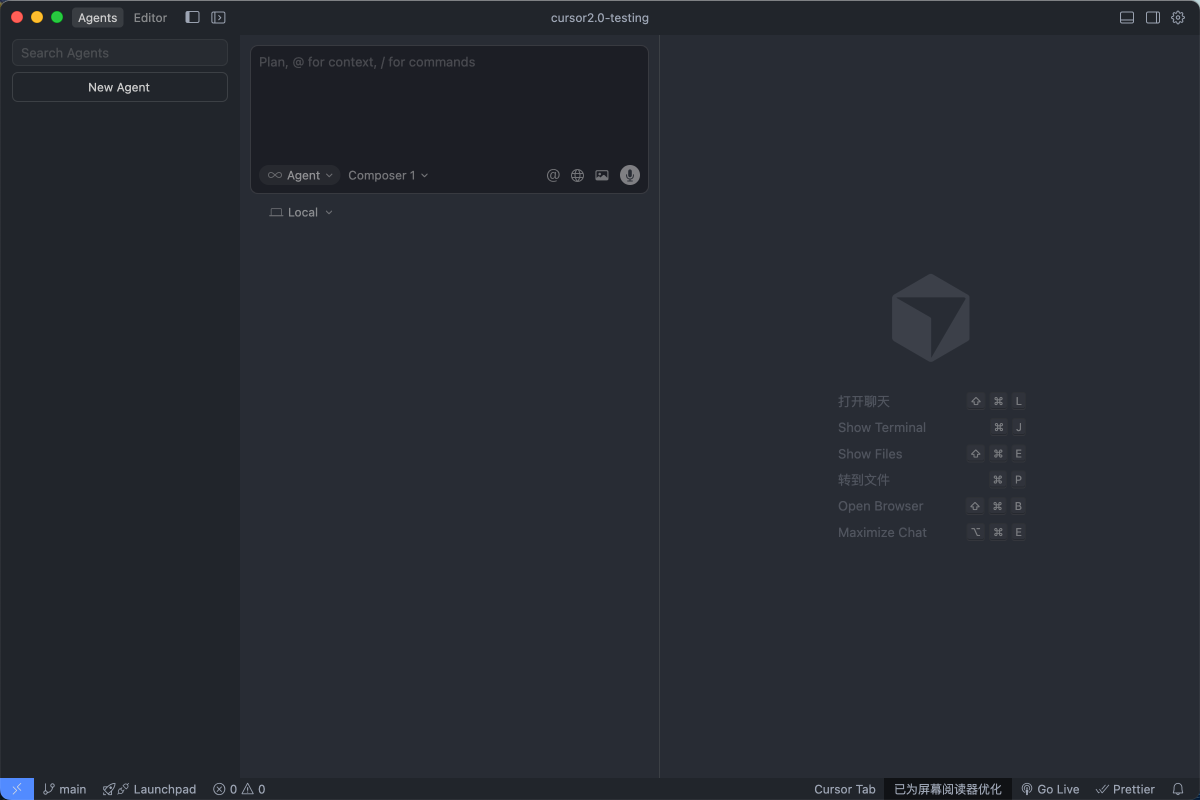
Task: Select the Agents tab
Action: [x=98, y=17]
